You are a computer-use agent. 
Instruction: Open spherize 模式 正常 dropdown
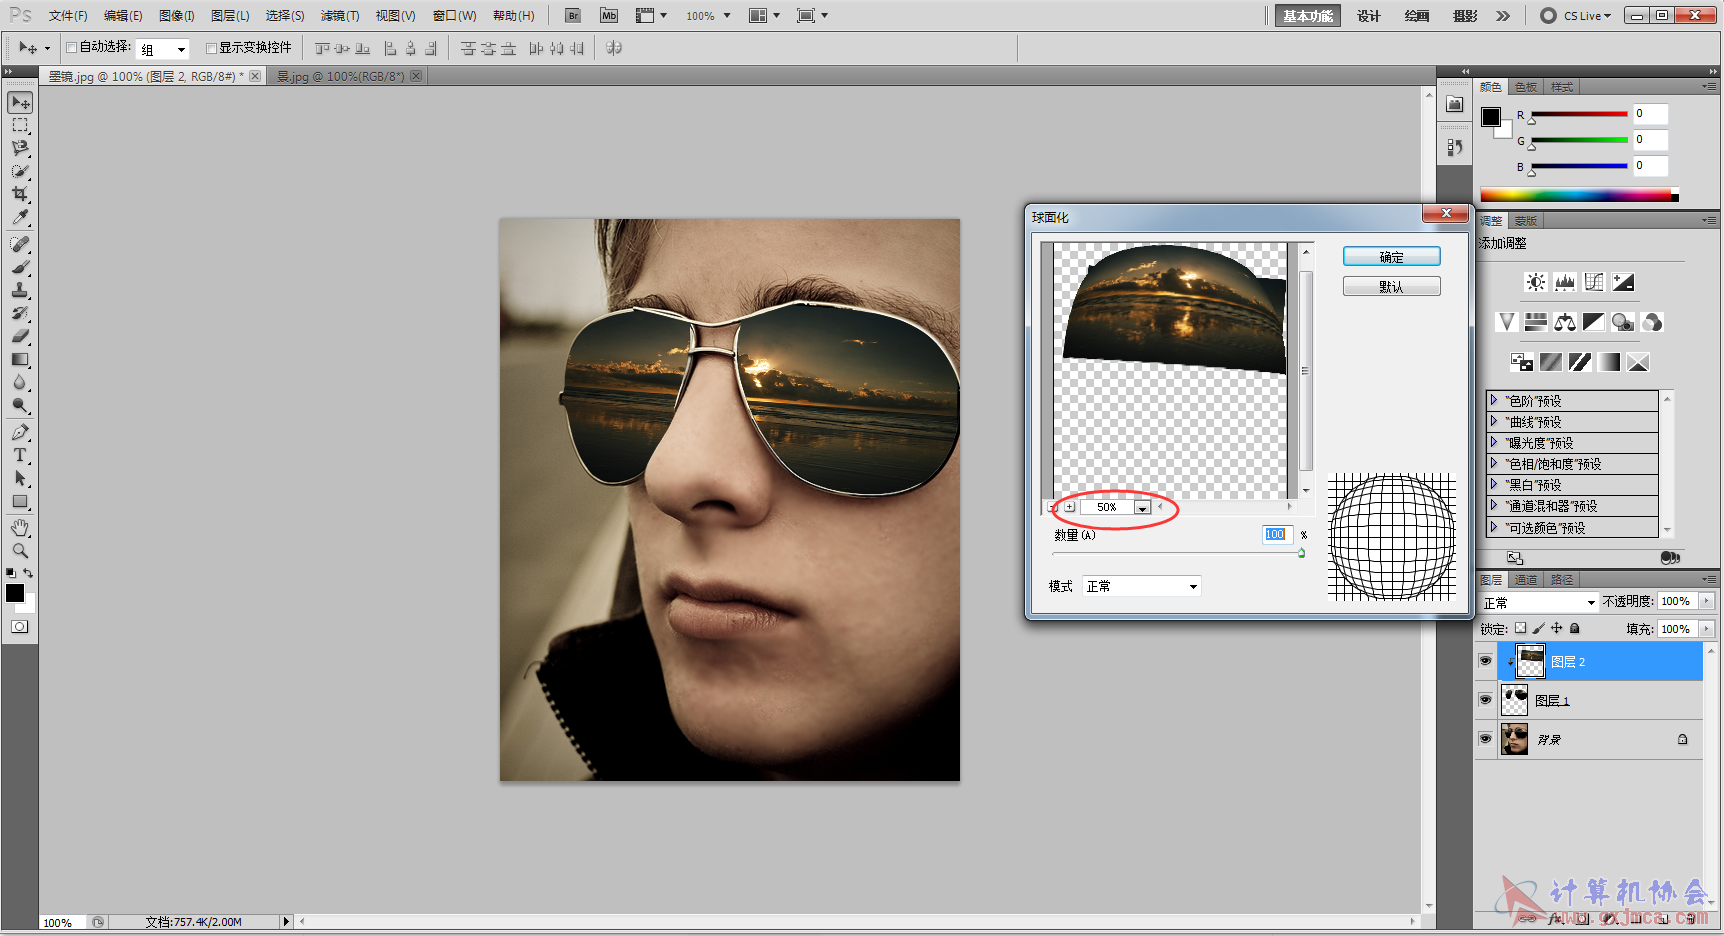pos(1141,586)
